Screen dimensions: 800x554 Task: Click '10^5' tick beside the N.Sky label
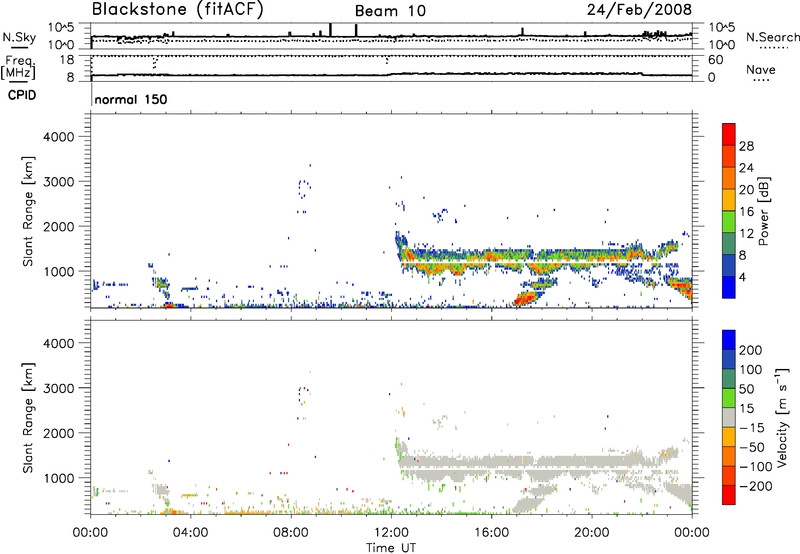coord(61,27)
